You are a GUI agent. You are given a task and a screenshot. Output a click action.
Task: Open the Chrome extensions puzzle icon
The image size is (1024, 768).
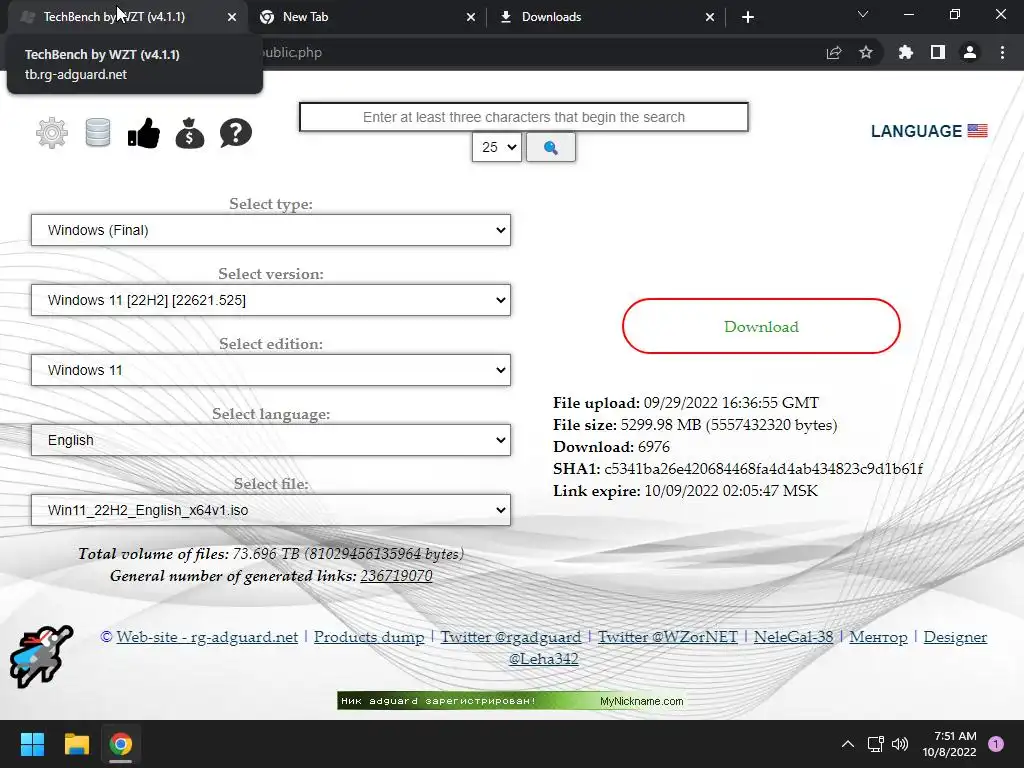[906, 52]
